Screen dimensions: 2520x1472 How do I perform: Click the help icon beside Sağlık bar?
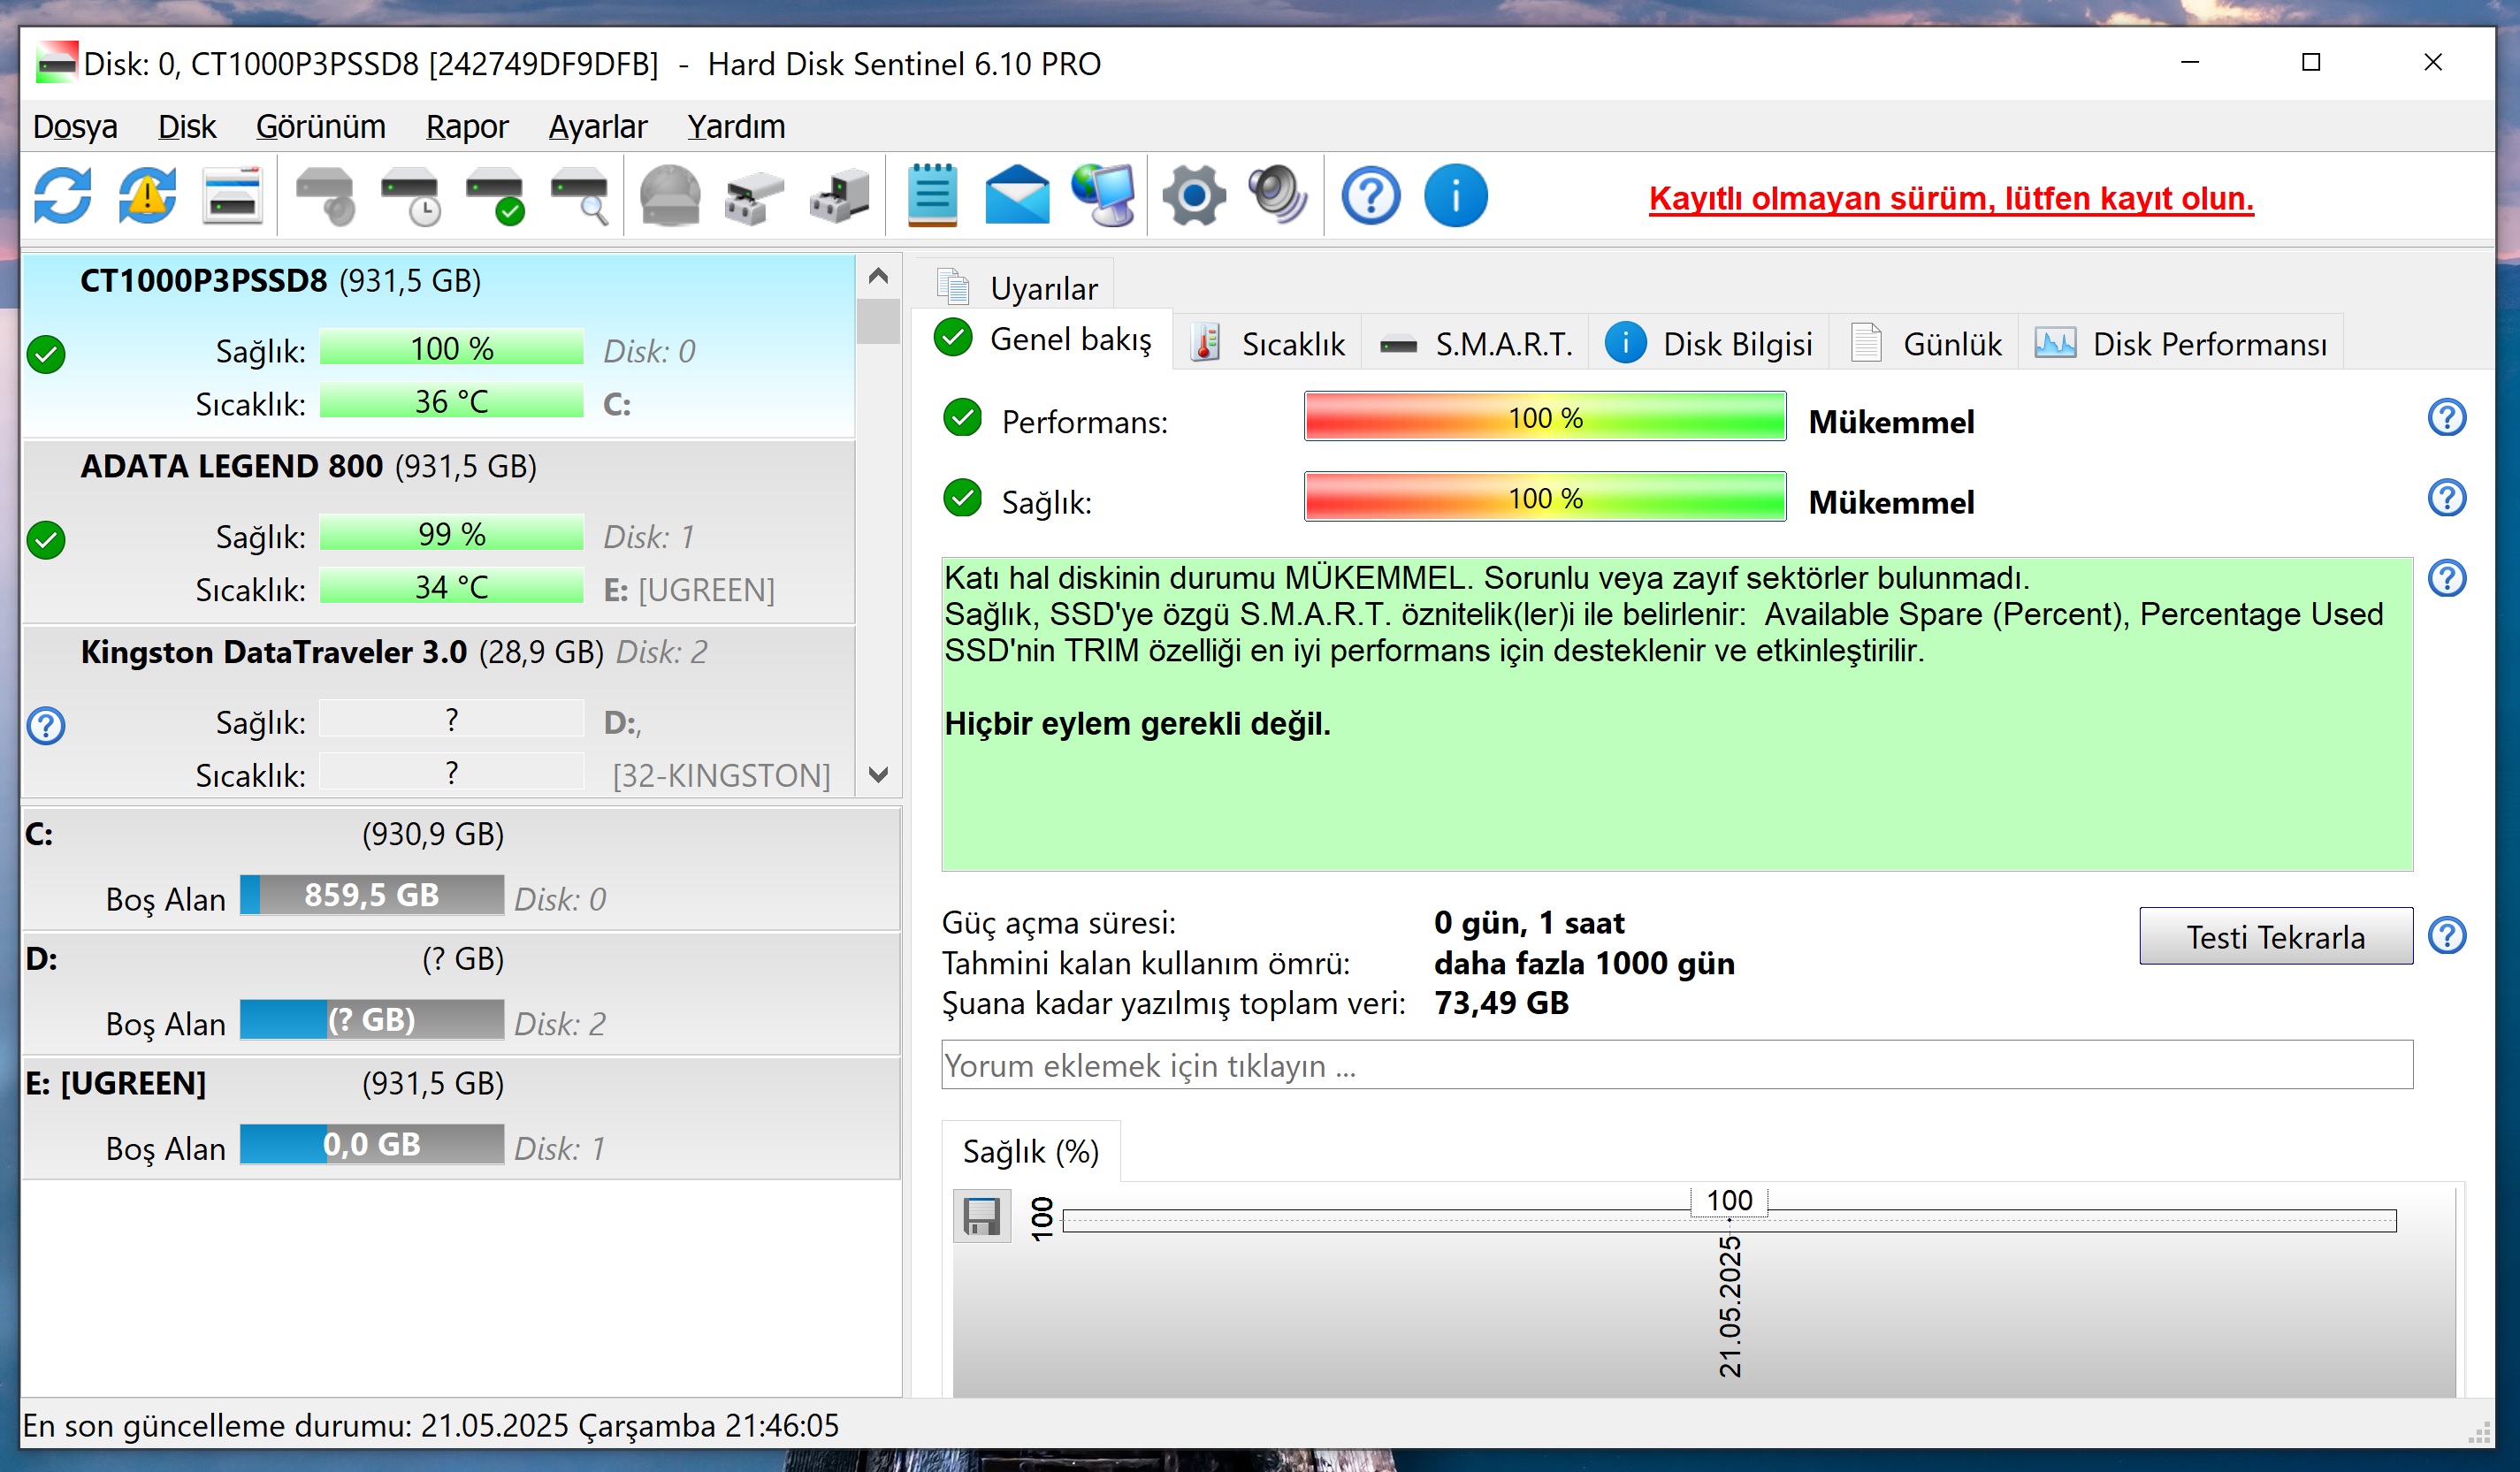[x=2447, y=498]
